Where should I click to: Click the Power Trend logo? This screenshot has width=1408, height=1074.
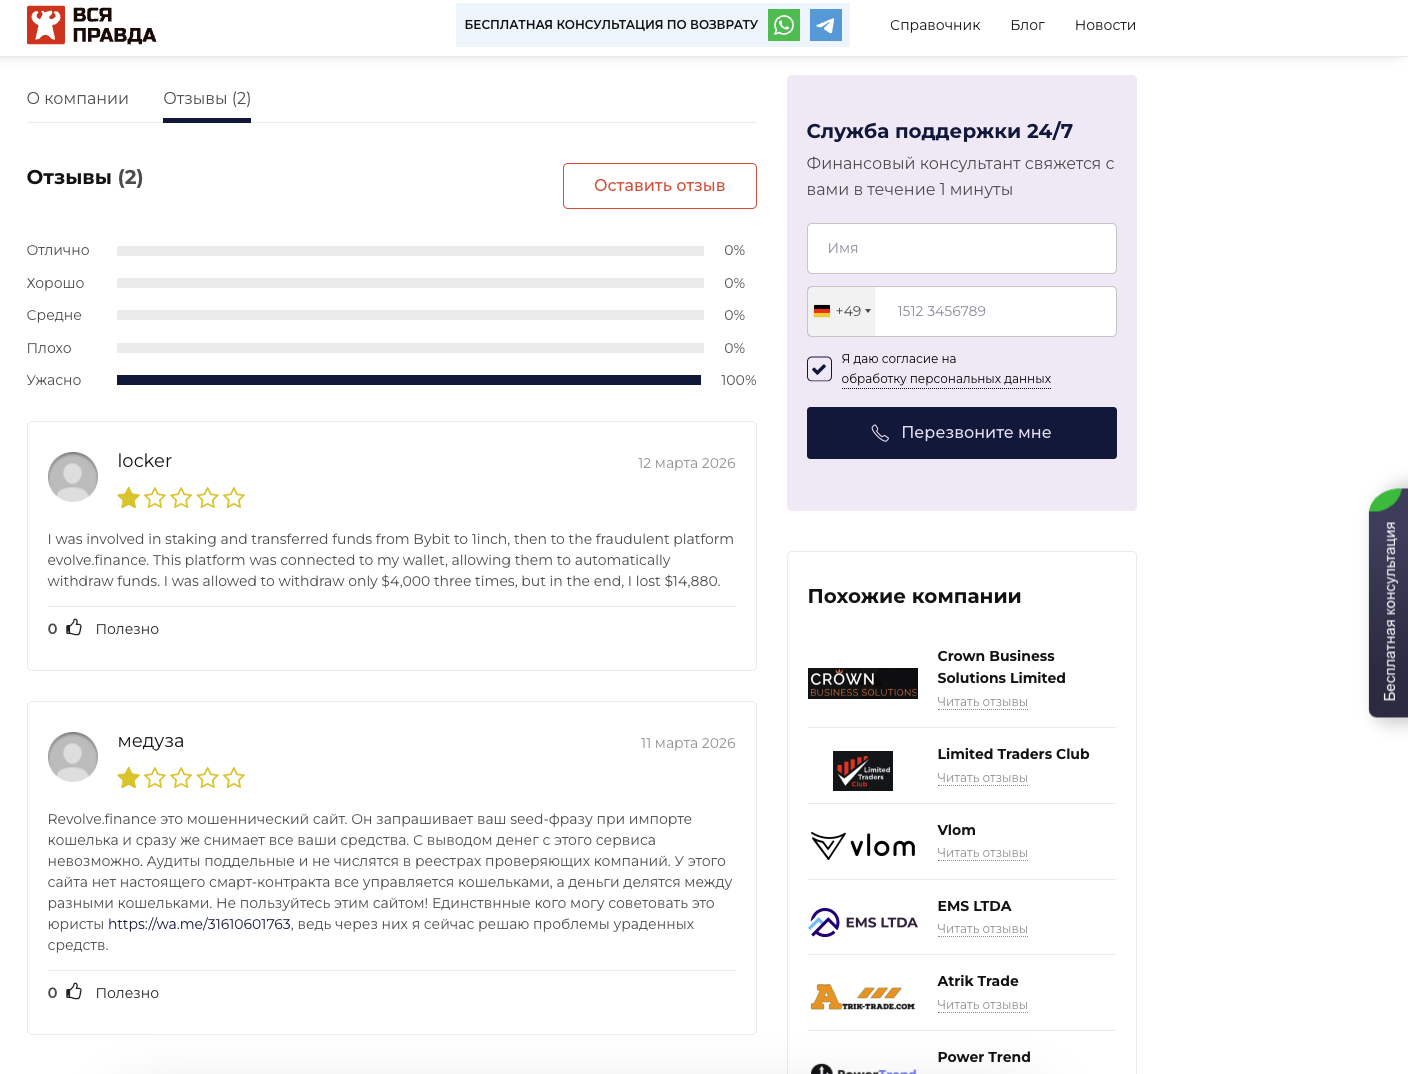[863, 1068]
